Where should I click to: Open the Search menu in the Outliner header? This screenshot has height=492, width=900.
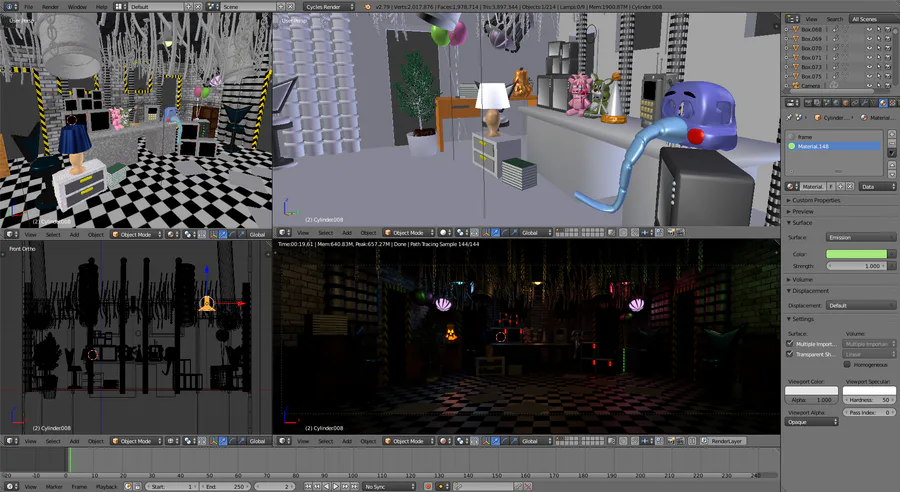pos(835,19)
